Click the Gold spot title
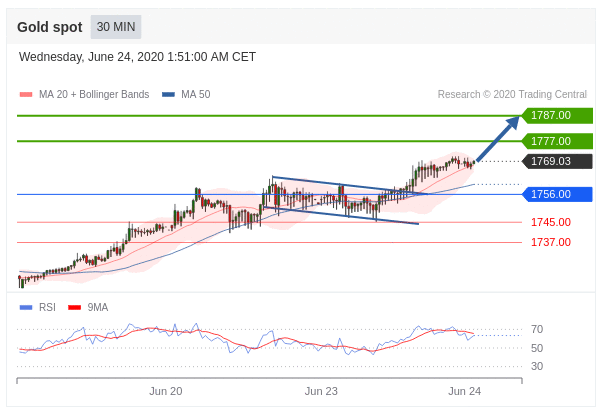Screen dimensions: 605x414 49,27
